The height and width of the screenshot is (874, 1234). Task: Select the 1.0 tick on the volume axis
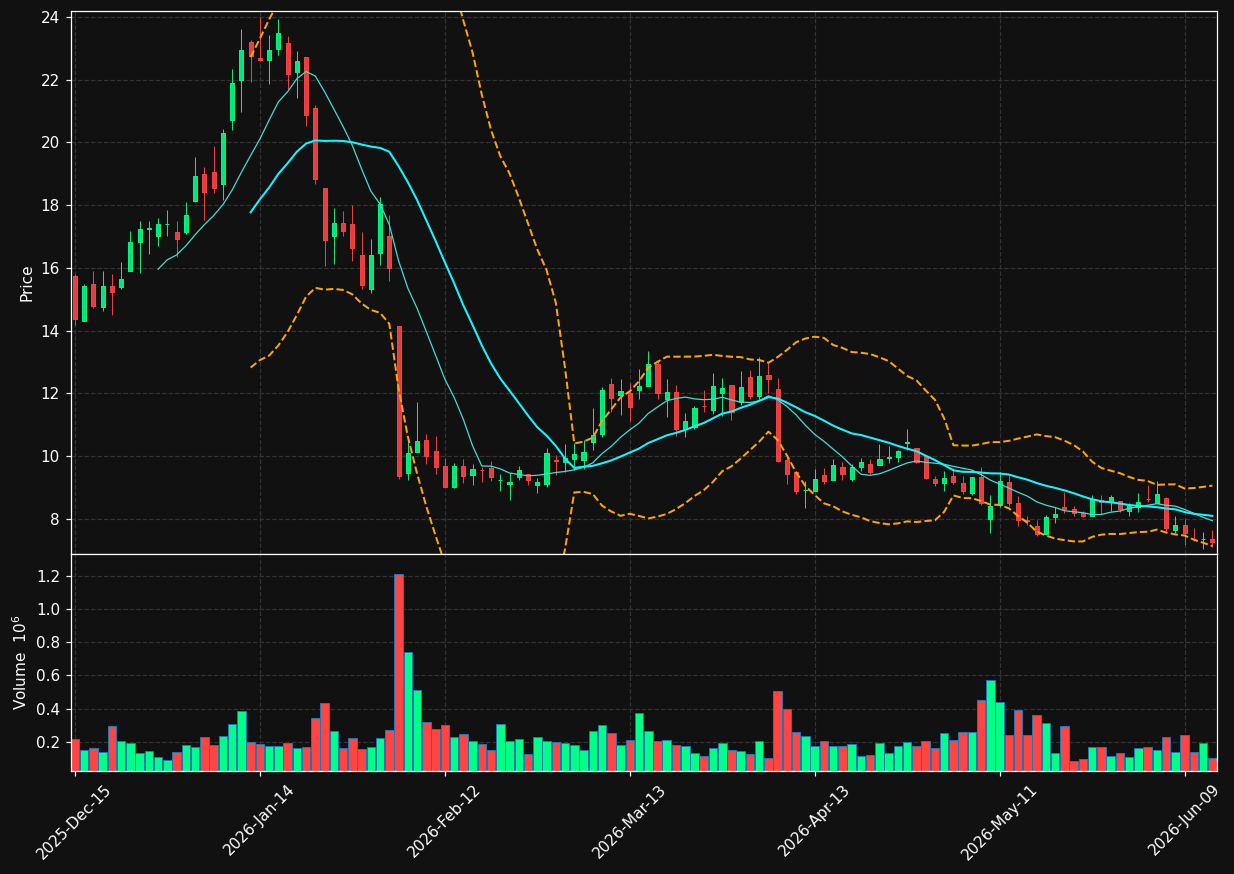50,610
